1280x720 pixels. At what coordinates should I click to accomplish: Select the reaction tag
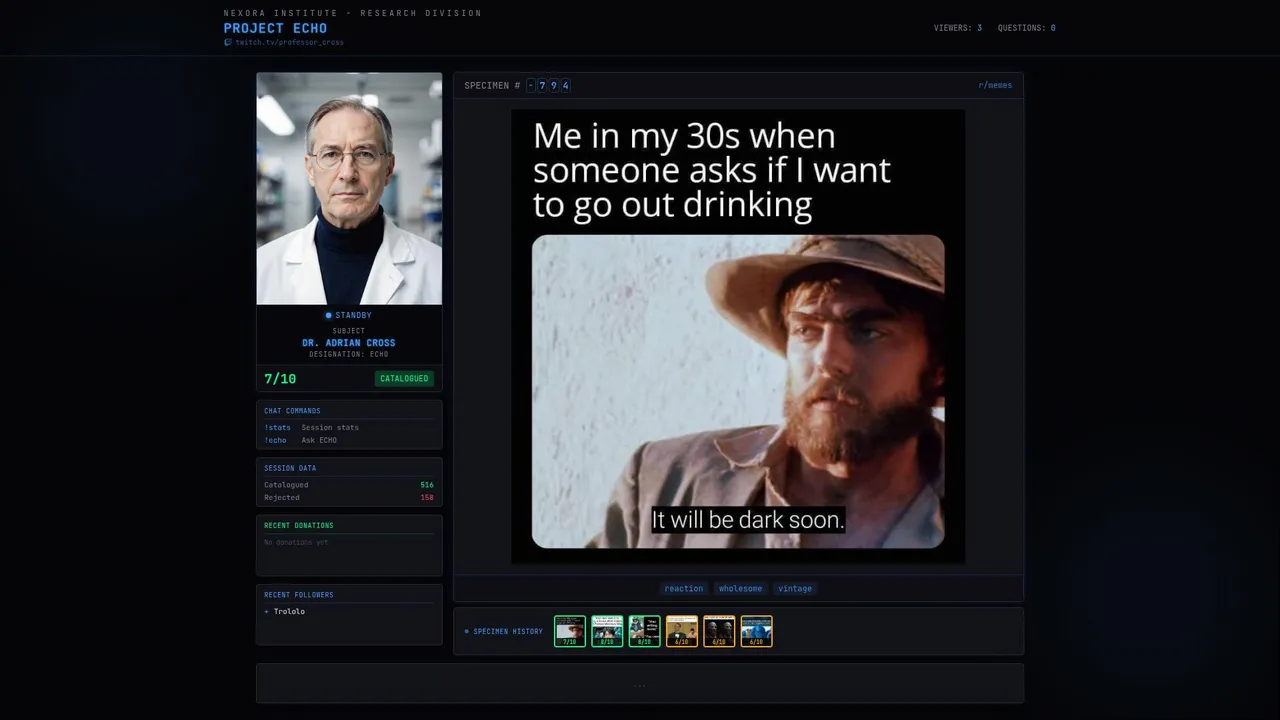click(684, 588)
